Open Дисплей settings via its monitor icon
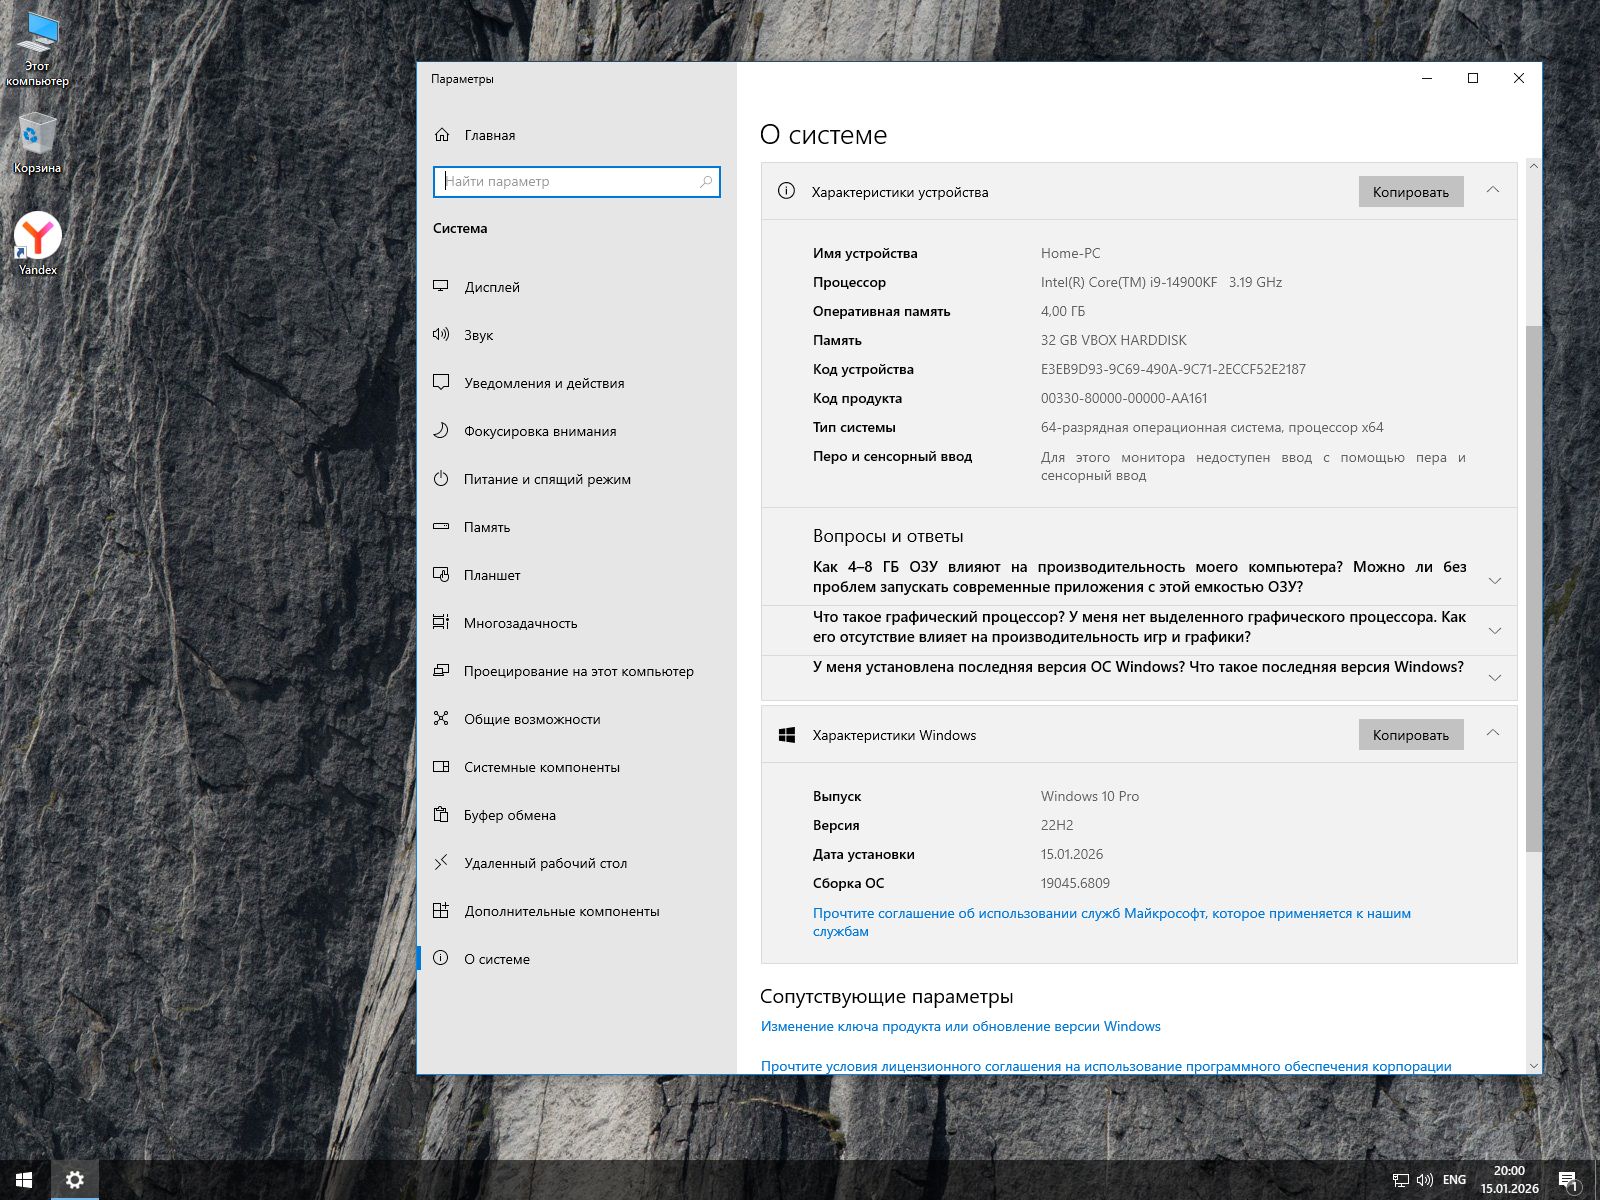1600x1200 pixels. click(x=441, y=287)
